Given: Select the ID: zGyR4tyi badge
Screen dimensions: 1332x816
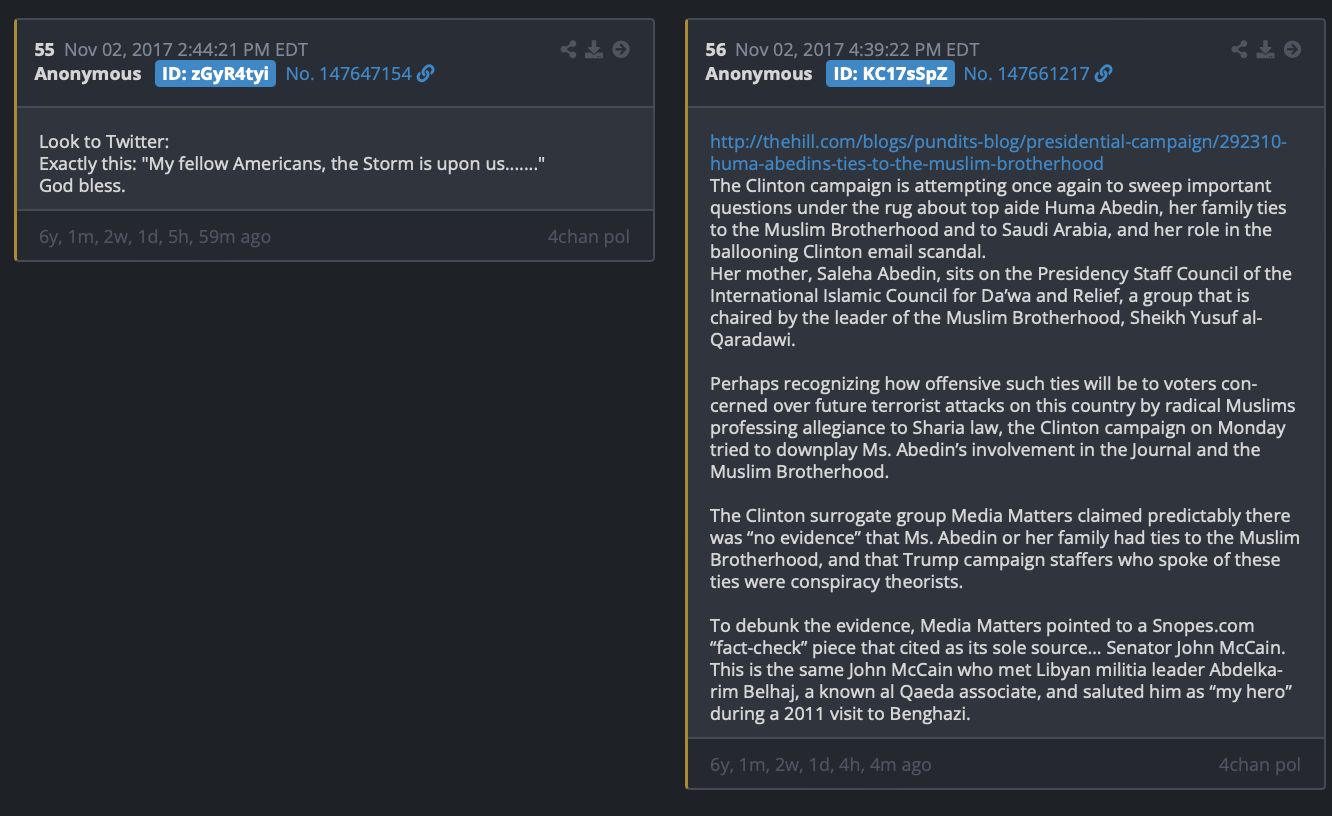Looking at the screenshot, I should point(215,74).
